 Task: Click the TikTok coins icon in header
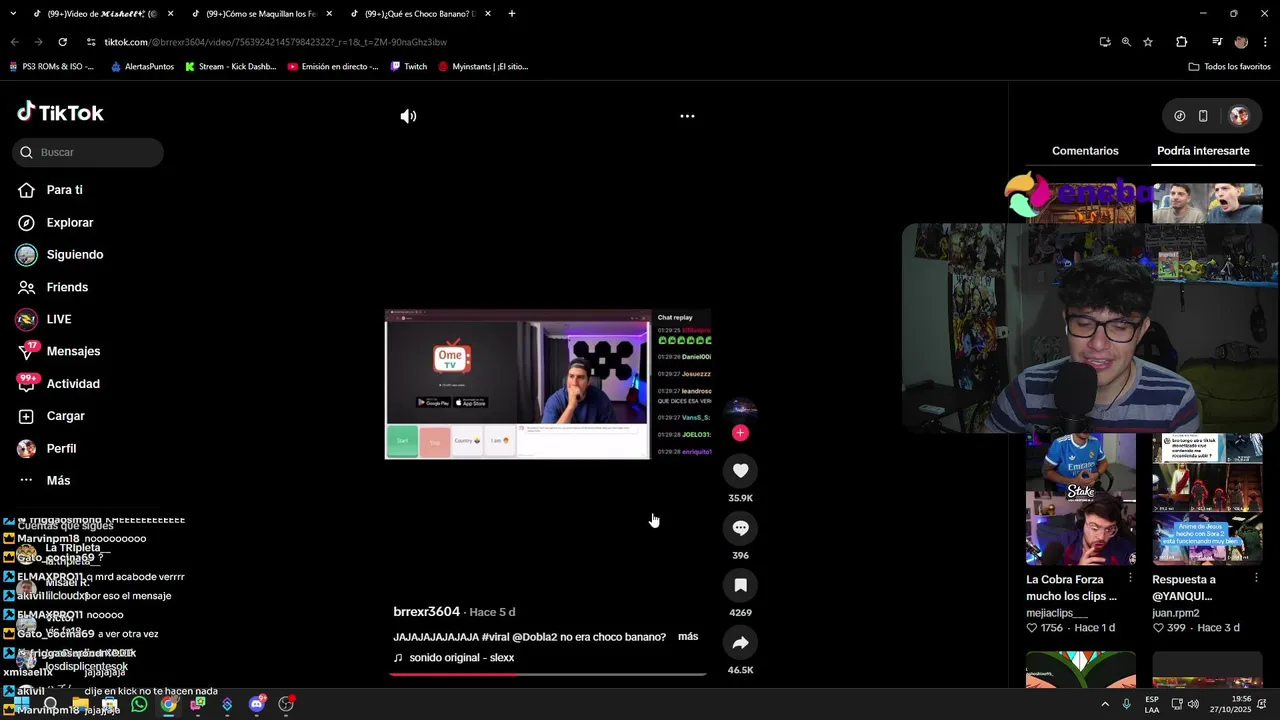[1180, 116]
